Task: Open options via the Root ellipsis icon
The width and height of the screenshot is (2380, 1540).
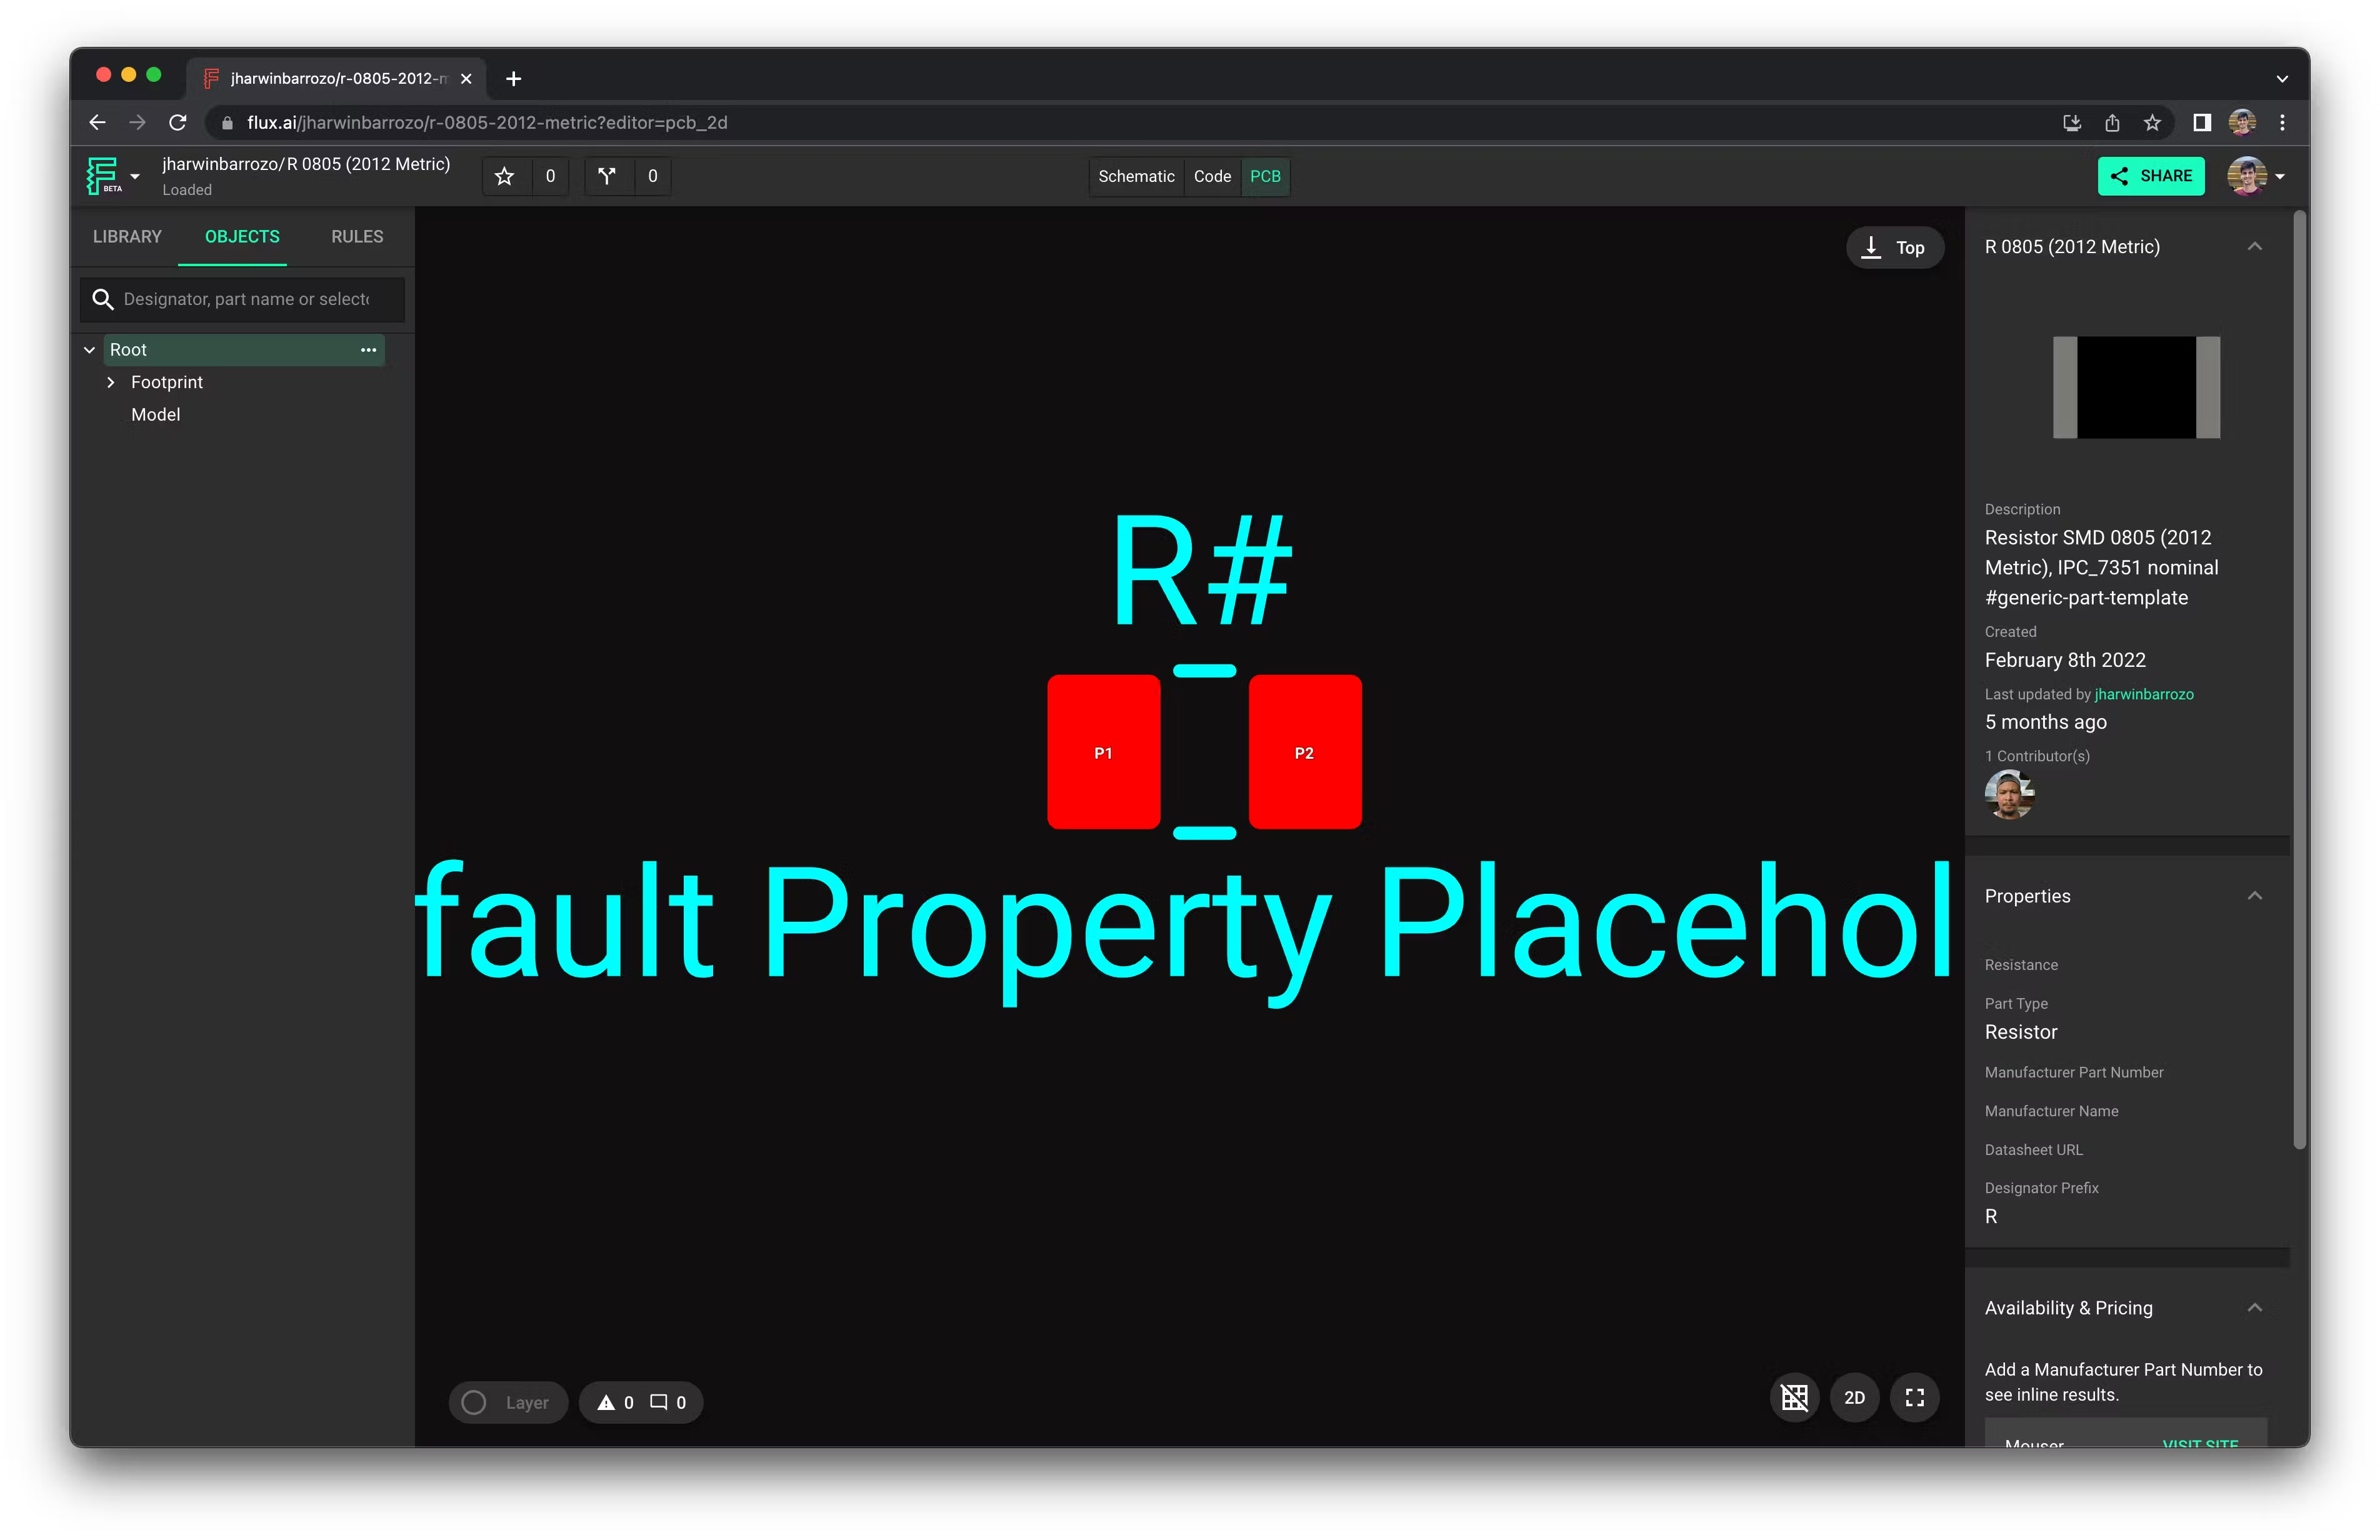Action: click(x=368, y=350)
